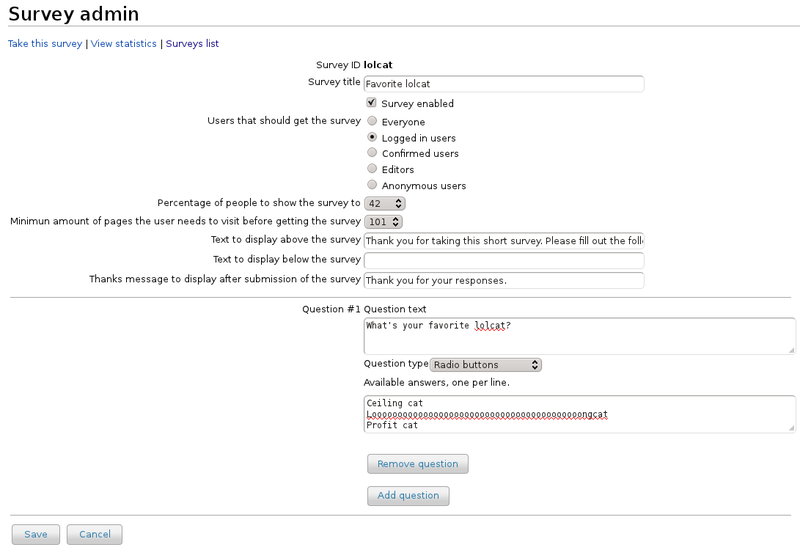Open View statistics link
800x550 pixels.
[123, 43]
